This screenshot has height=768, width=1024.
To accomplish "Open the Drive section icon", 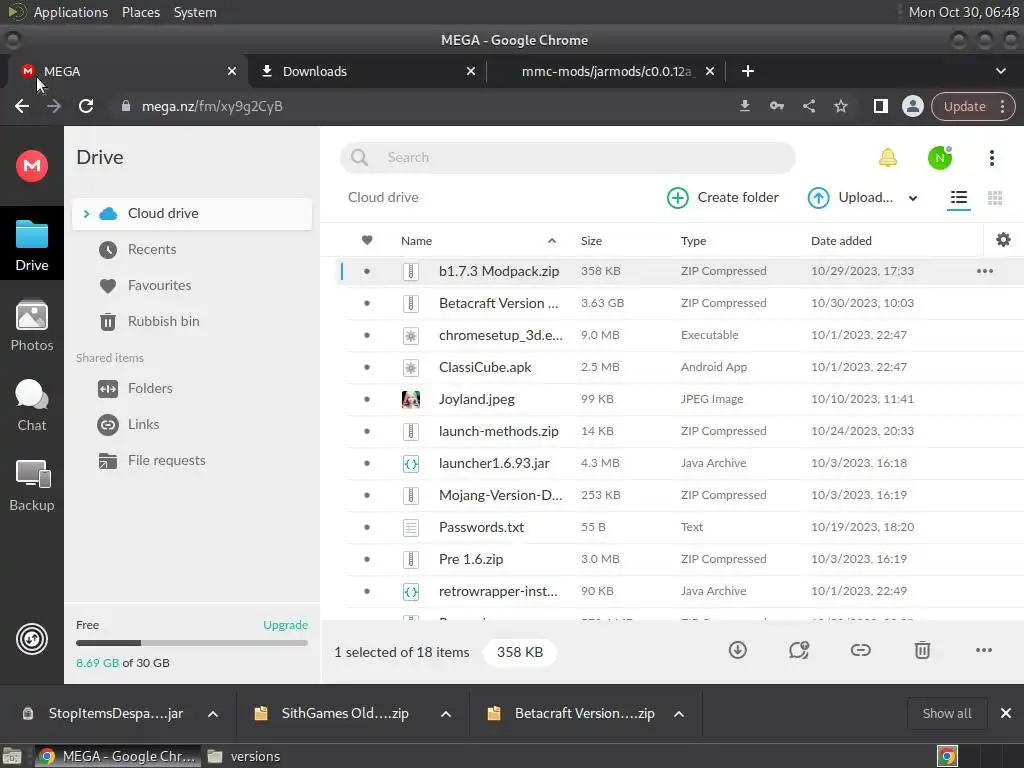I will pos(31,246).
